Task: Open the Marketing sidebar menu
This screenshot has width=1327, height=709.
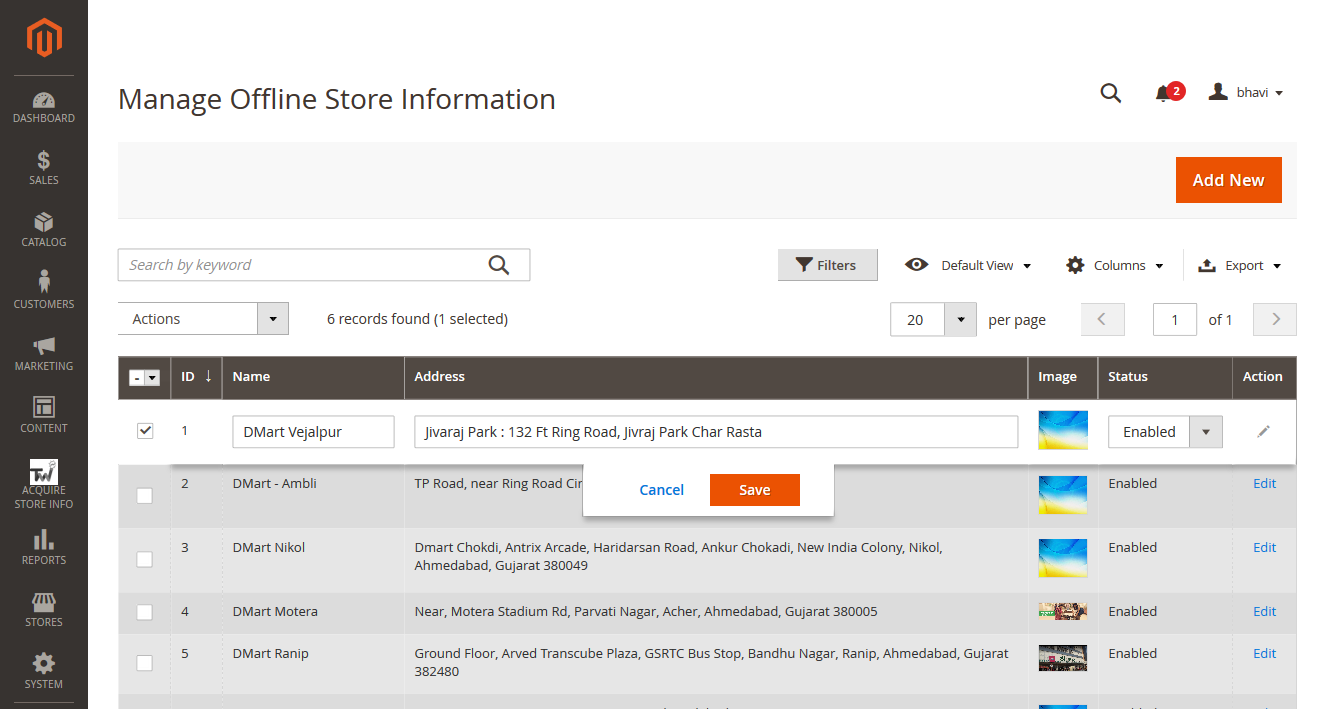Action: coord(44,355)
